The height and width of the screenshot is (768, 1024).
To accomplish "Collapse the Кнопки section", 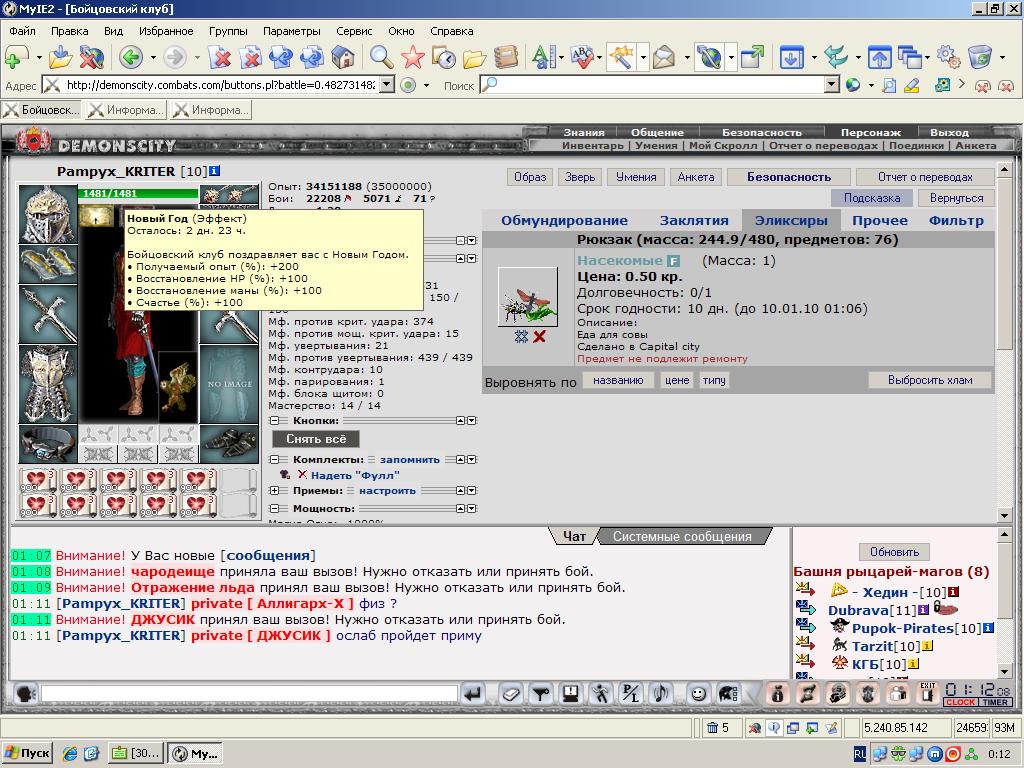I will 275,421.
